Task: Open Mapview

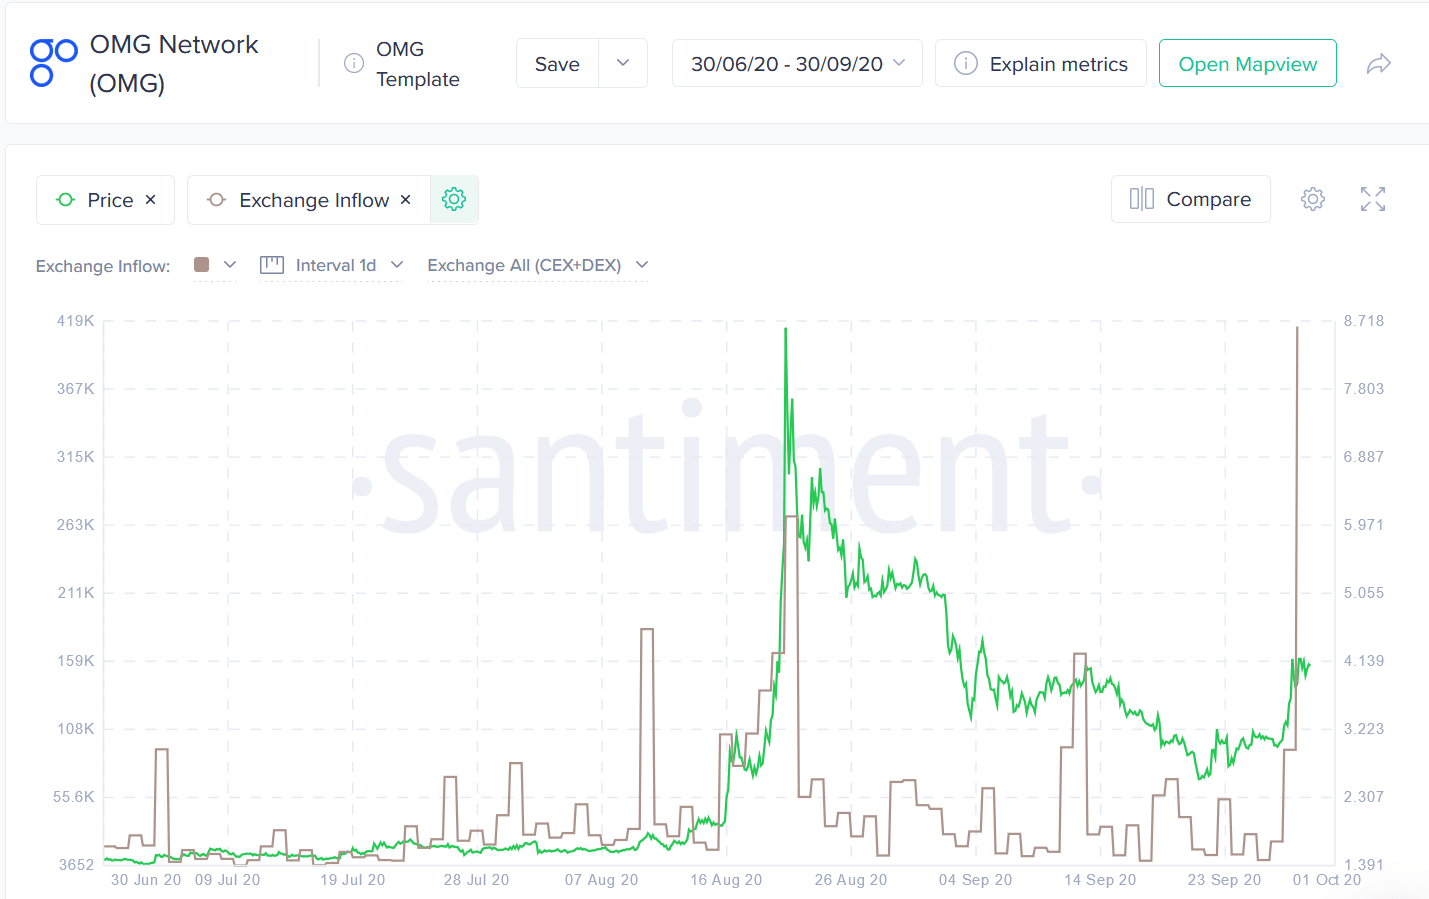Action: (x=1248, y=64)
